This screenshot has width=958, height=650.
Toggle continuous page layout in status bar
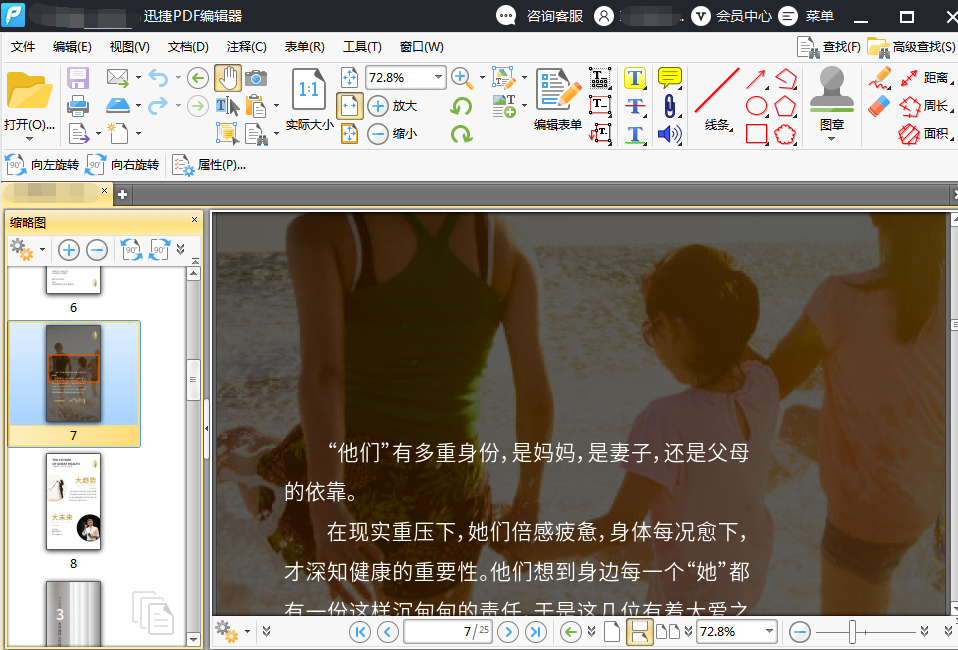tap(639, 631)
